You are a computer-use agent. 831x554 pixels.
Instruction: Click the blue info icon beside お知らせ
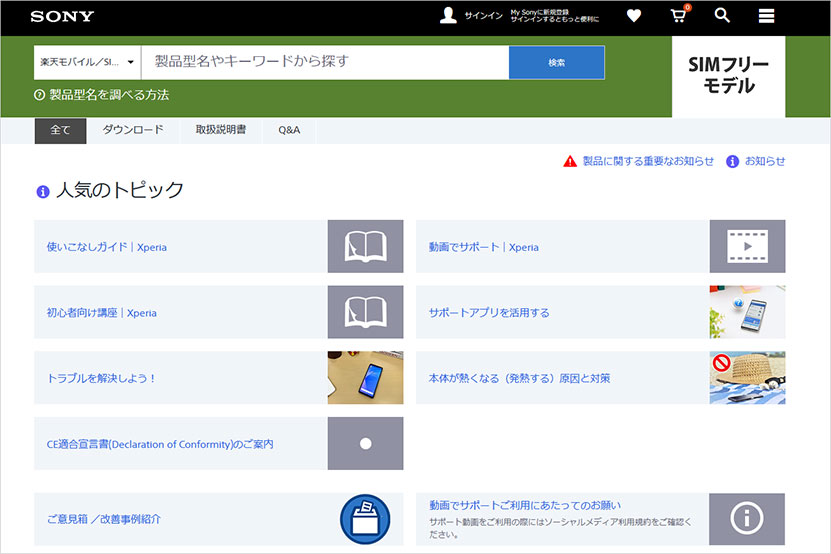732,161
